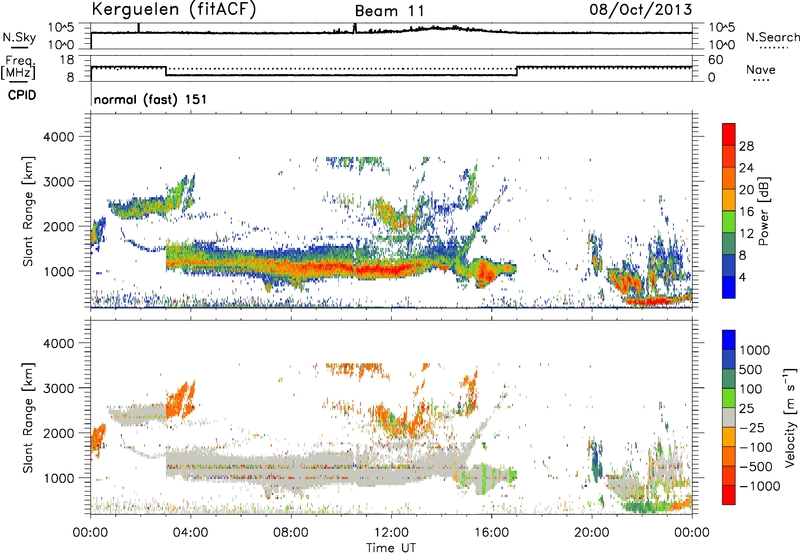The height and width of the screenshot is (554, 800).
Task: Click power colorbar tick '4'
Action: 742,277
